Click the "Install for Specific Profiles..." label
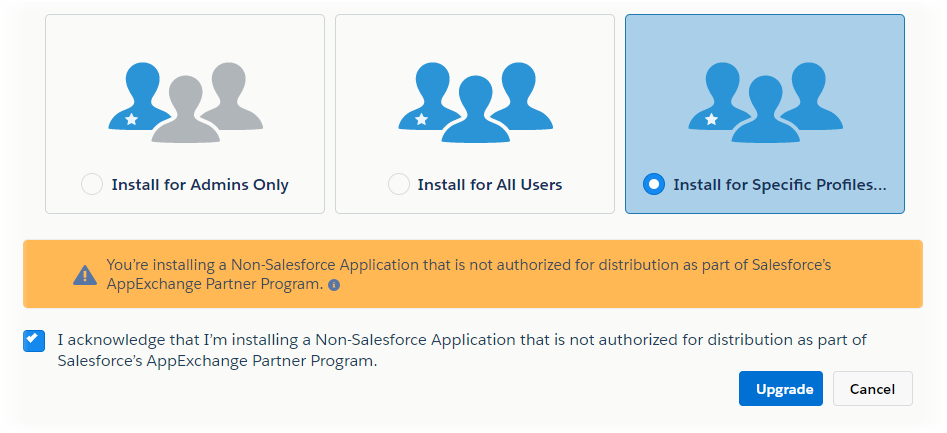This screenshot has height=433, width=947. (x=780, y=184)
